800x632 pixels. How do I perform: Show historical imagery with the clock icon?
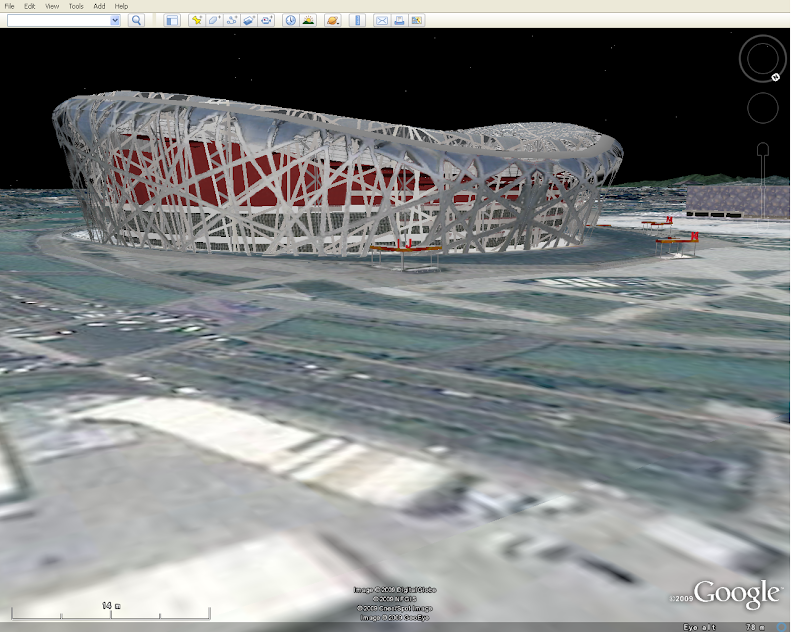(x=290, y=20)
